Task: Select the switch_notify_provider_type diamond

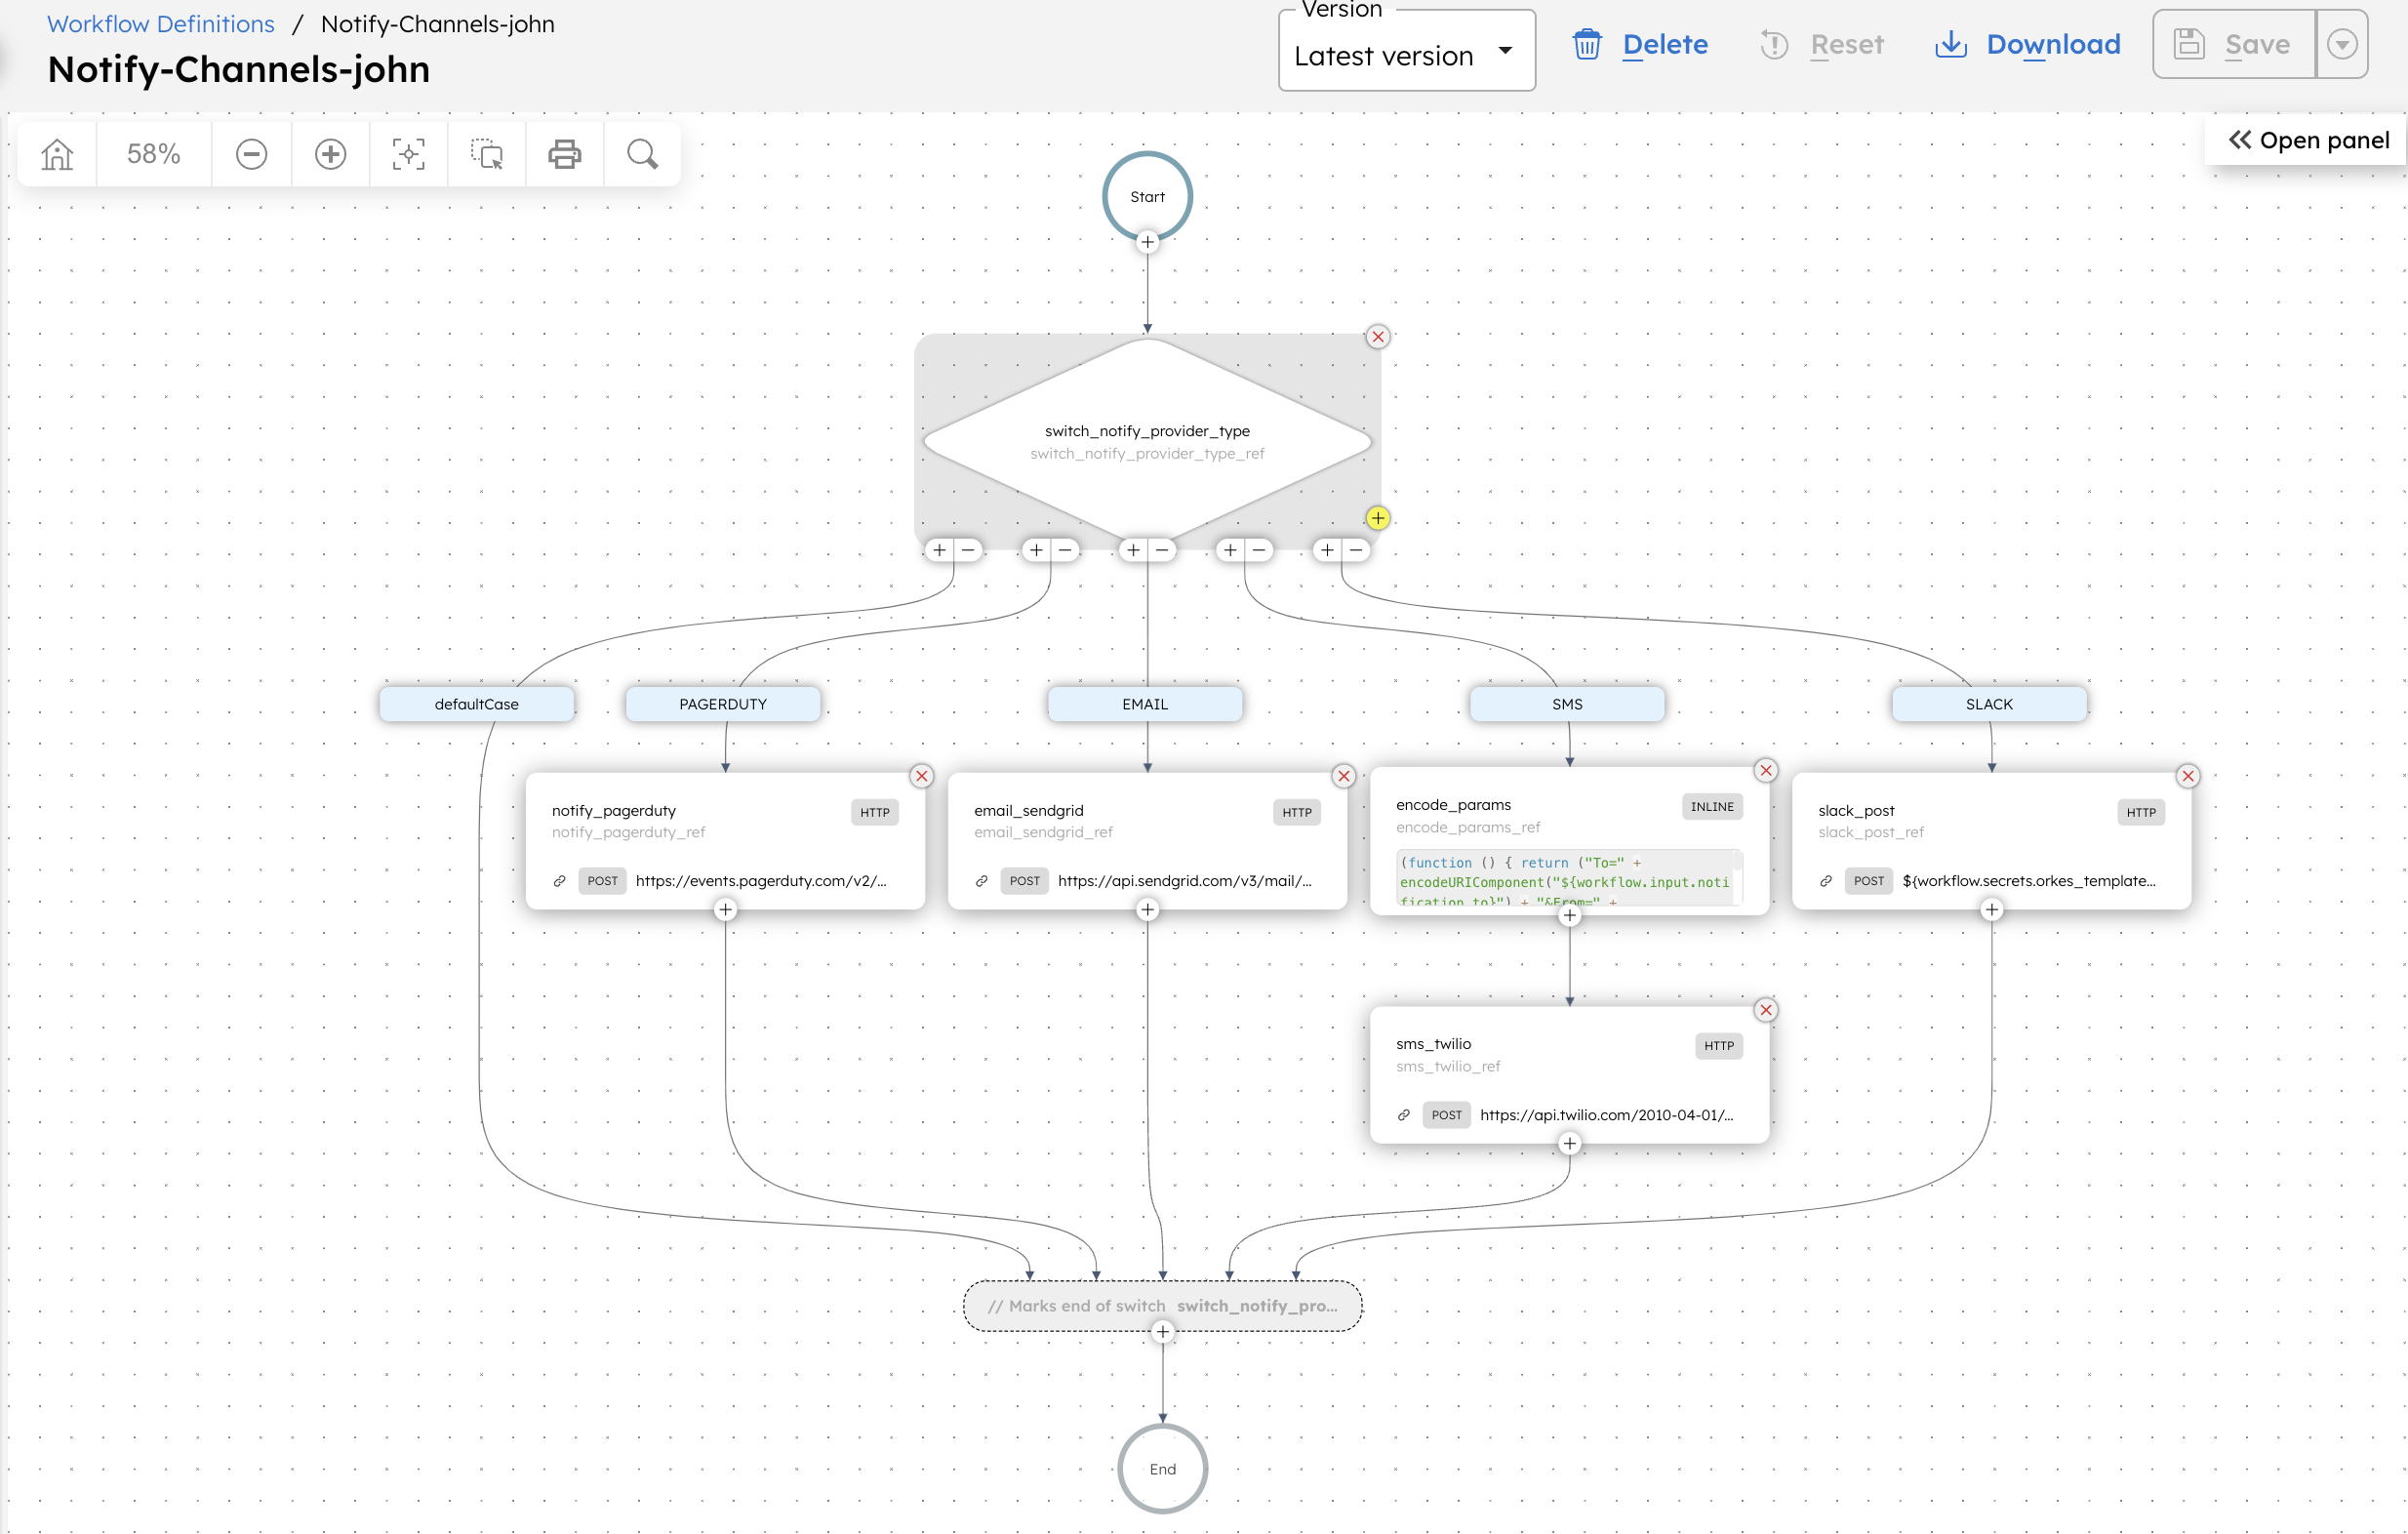Action: [1147, 442]
